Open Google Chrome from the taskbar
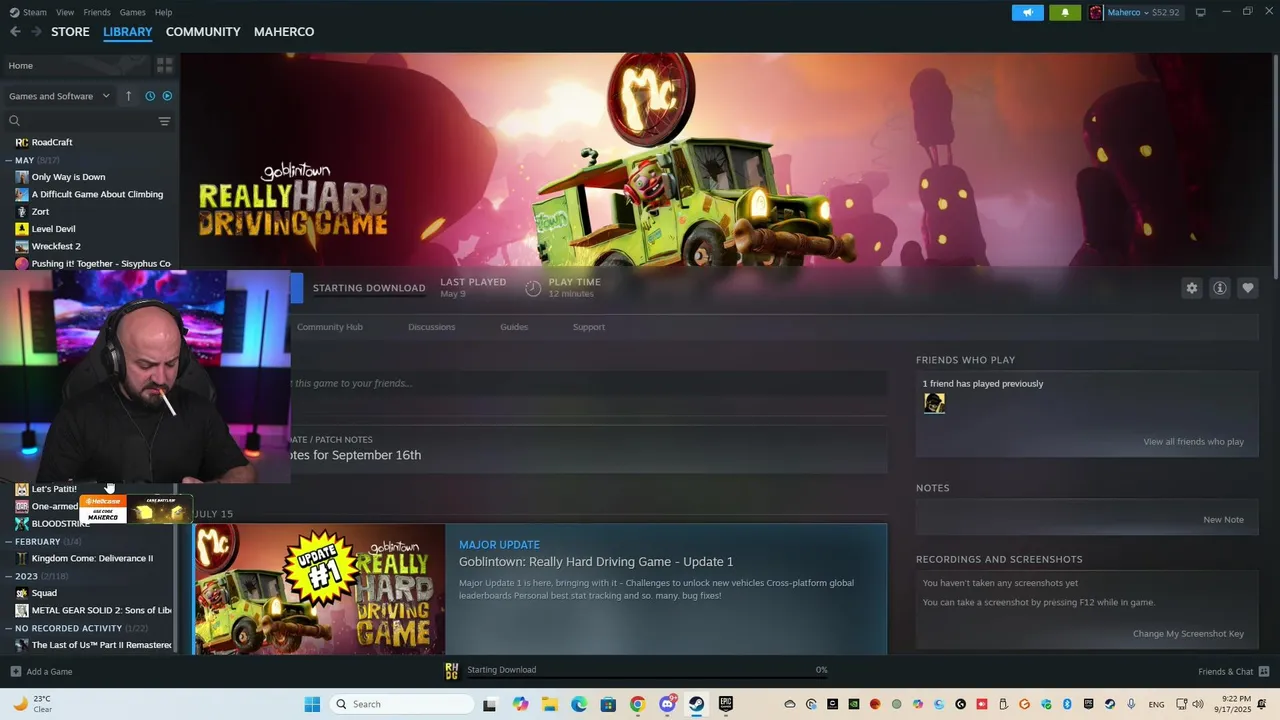Screen dimensions: 1280x720 tap(637, 704)
